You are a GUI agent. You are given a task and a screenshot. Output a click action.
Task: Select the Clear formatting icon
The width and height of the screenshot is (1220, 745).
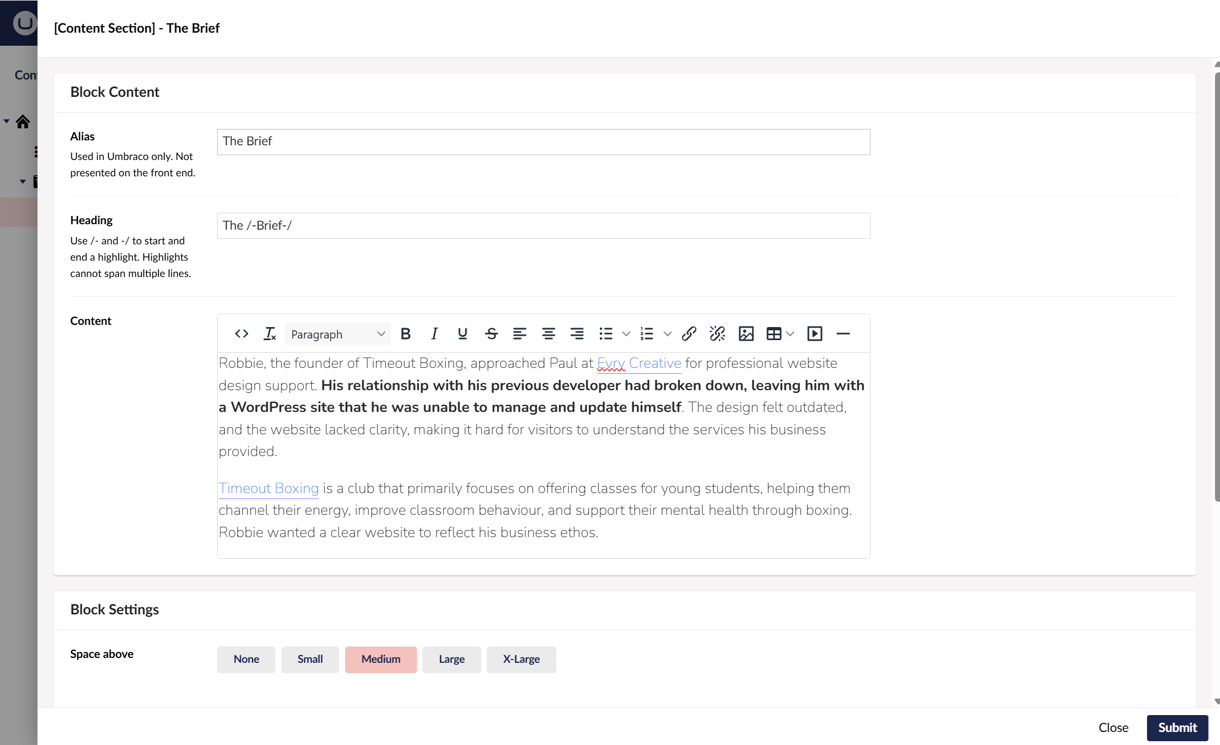coord(269,333)
